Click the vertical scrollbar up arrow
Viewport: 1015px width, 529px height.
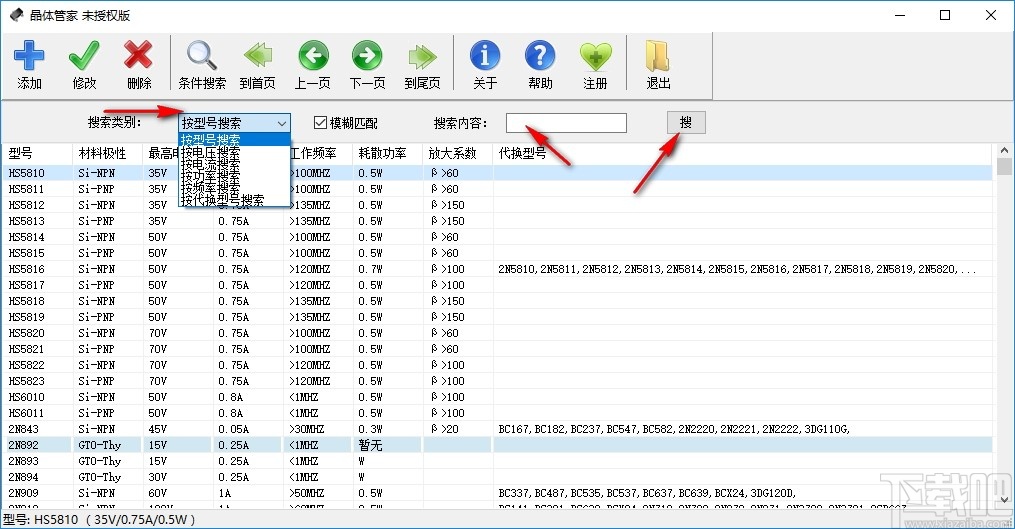[1004, 150]
